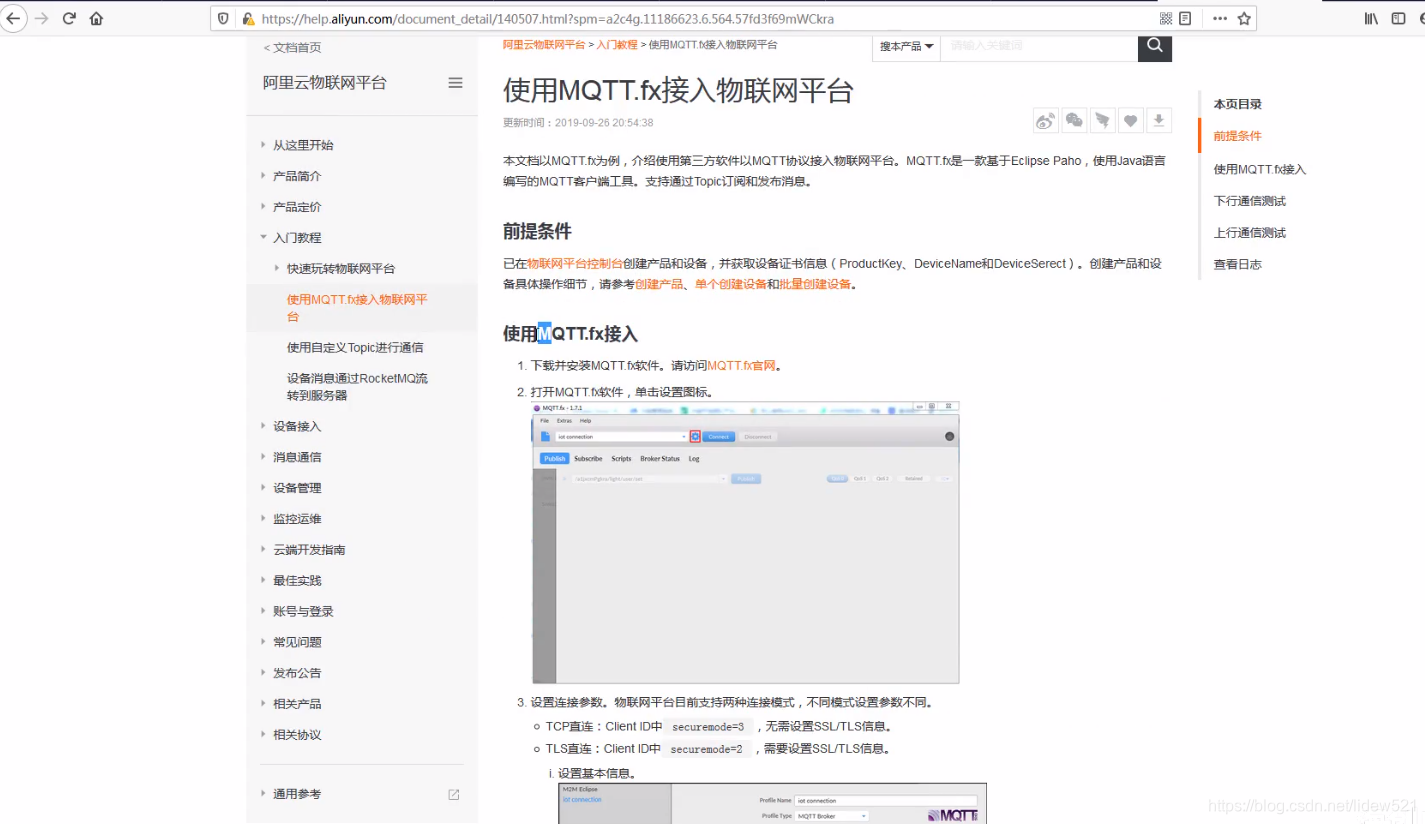1425x824 pixels.
Task: Click the DingTalk share icon
Action: (x=1102, y=120)
